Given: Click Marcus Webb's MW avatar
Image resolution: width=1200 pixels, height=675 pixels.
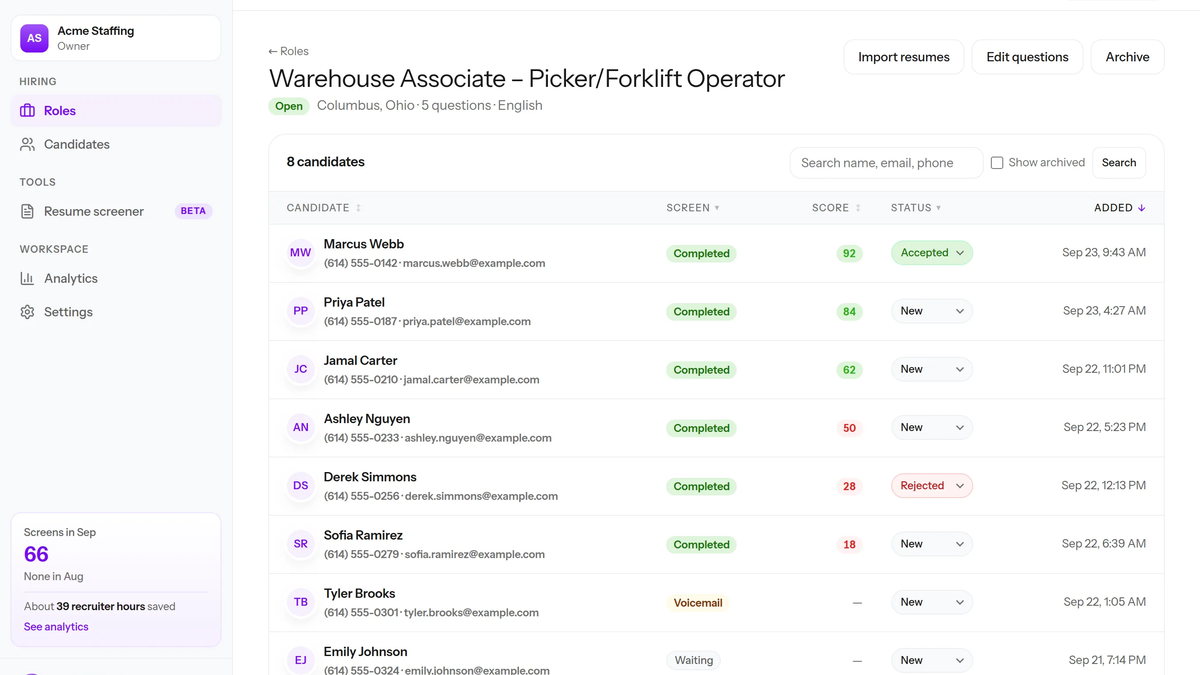Looking at the screenshot, I should tap(300, 253).
